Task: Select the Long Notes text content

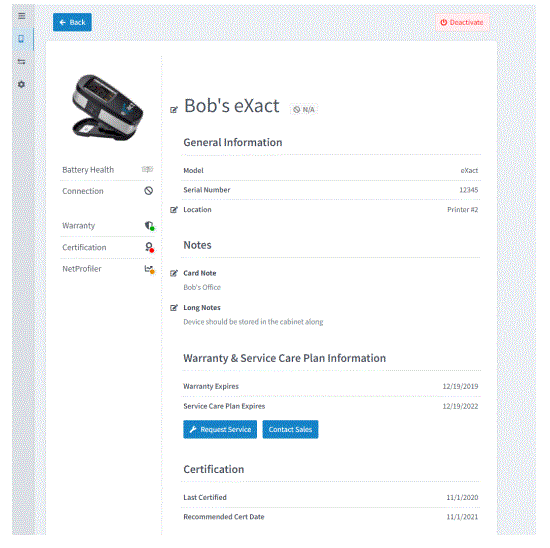Action: tap(253, 322)
